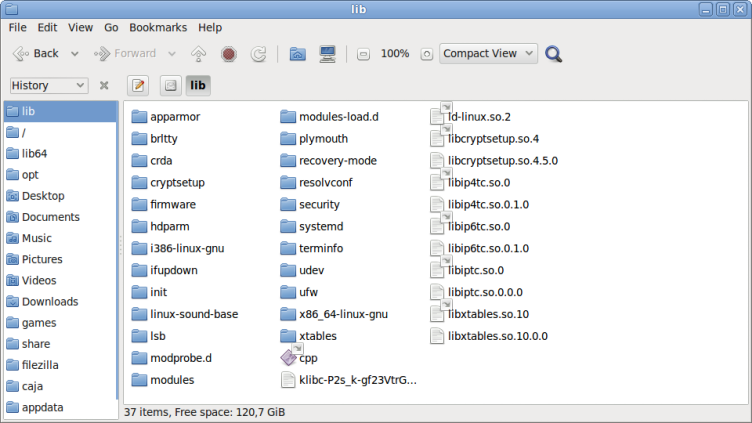
Task: Click the Back button
Action: [x=36, y=54]
